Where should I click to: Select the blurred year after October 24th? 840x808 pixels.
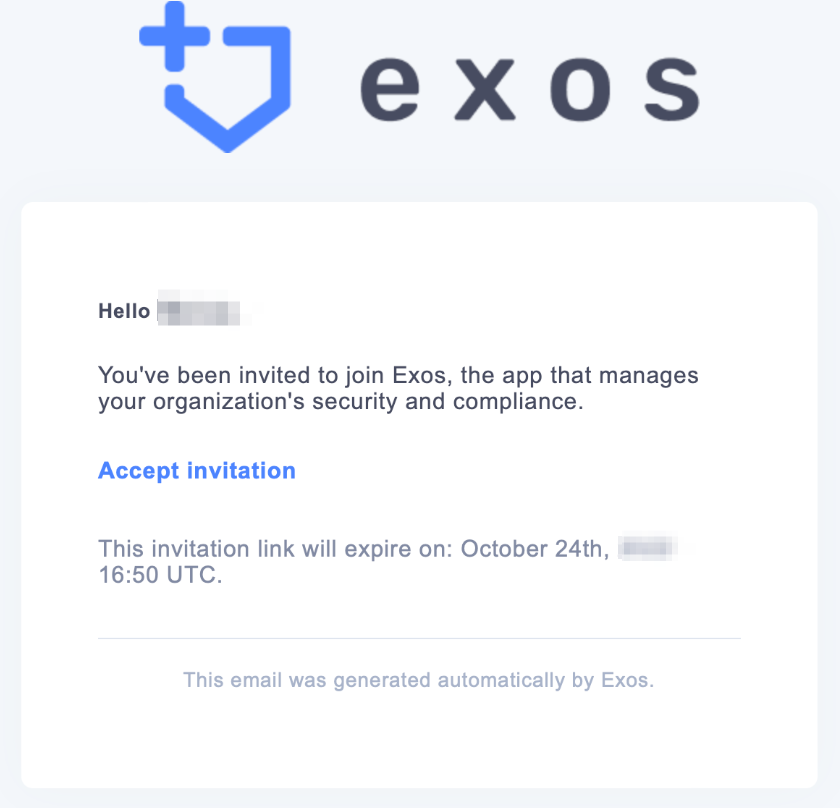click(648, 548)
